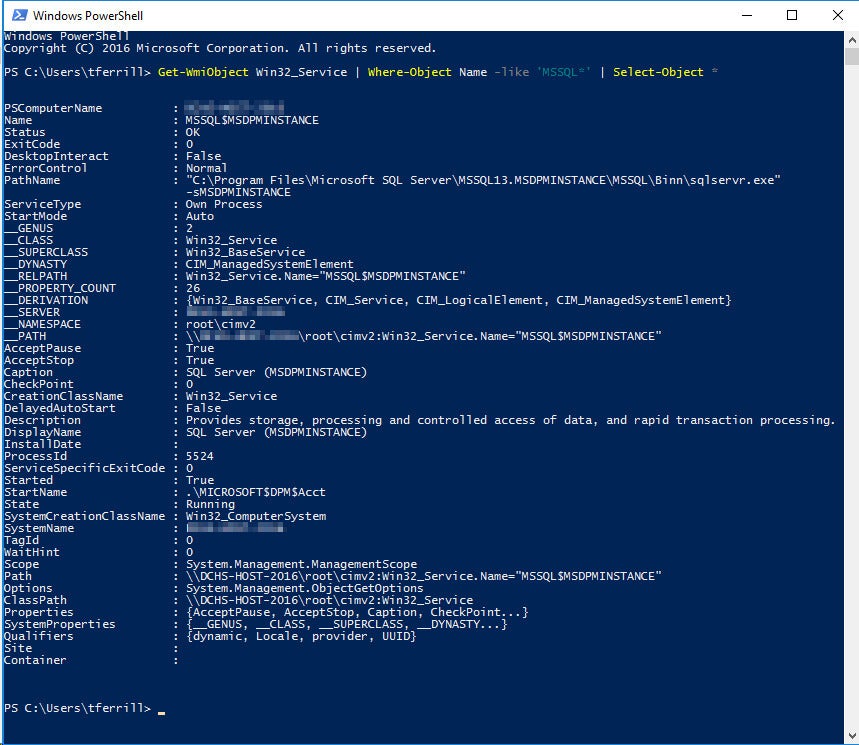Screen dimensions: 859x745
Task: Minimize the Windows PowerShell window
Action: coord(746,15)
